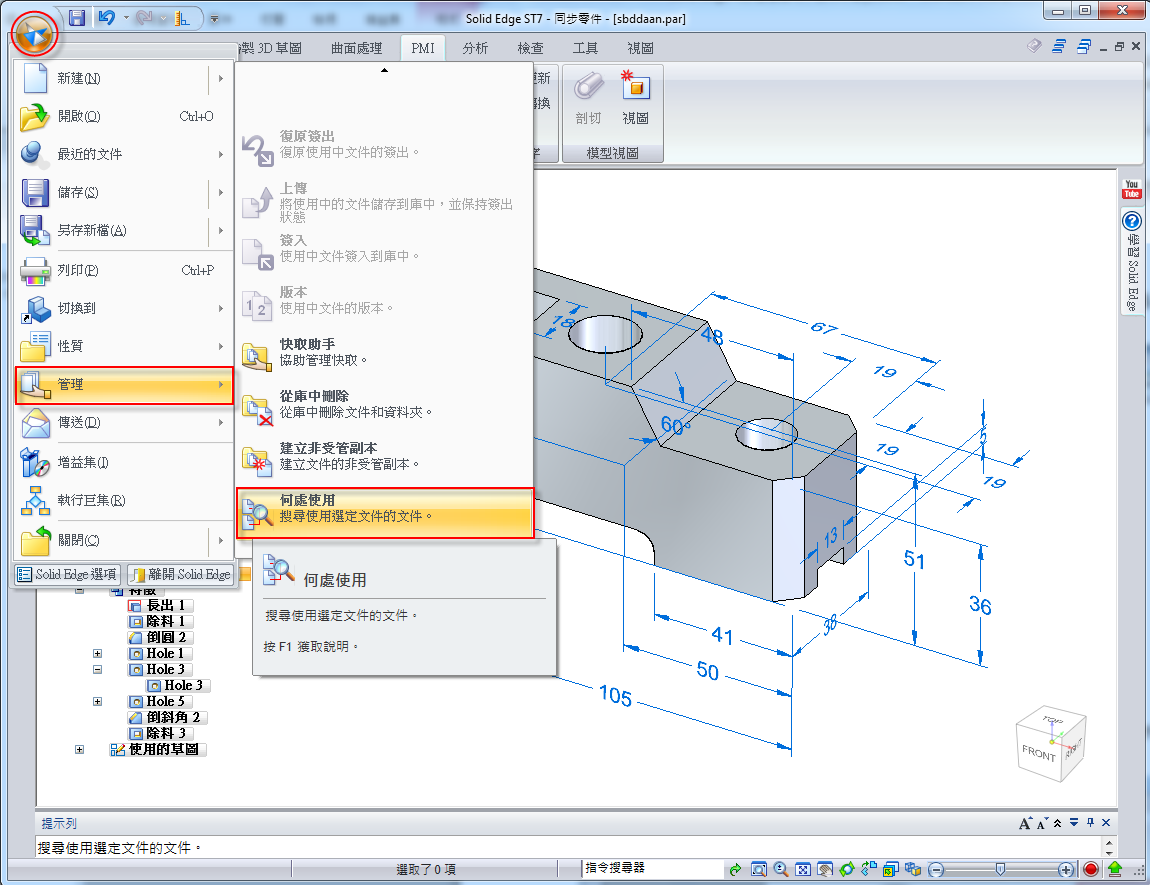
Task: Click the fit view icon in status bar
Action: click(x=803, y=870)
